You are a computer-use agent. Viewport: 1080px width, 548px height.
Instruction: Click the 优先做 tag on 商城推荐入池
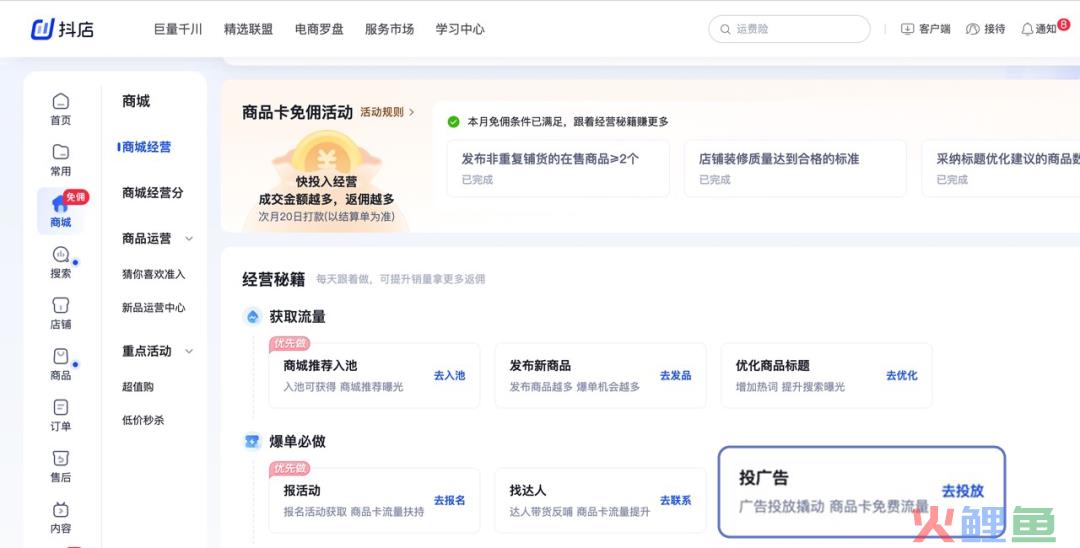289,343
